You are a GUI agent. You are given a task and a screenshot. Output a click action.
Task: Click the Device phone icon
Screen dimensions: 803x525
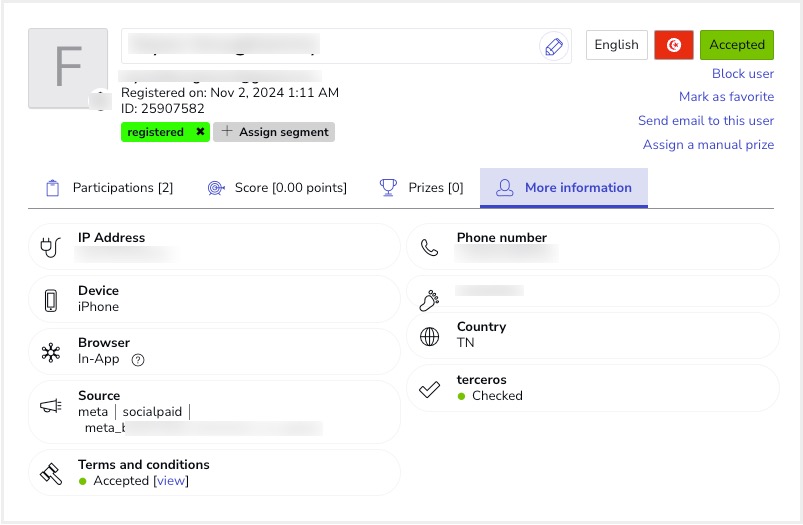point(50,300)
